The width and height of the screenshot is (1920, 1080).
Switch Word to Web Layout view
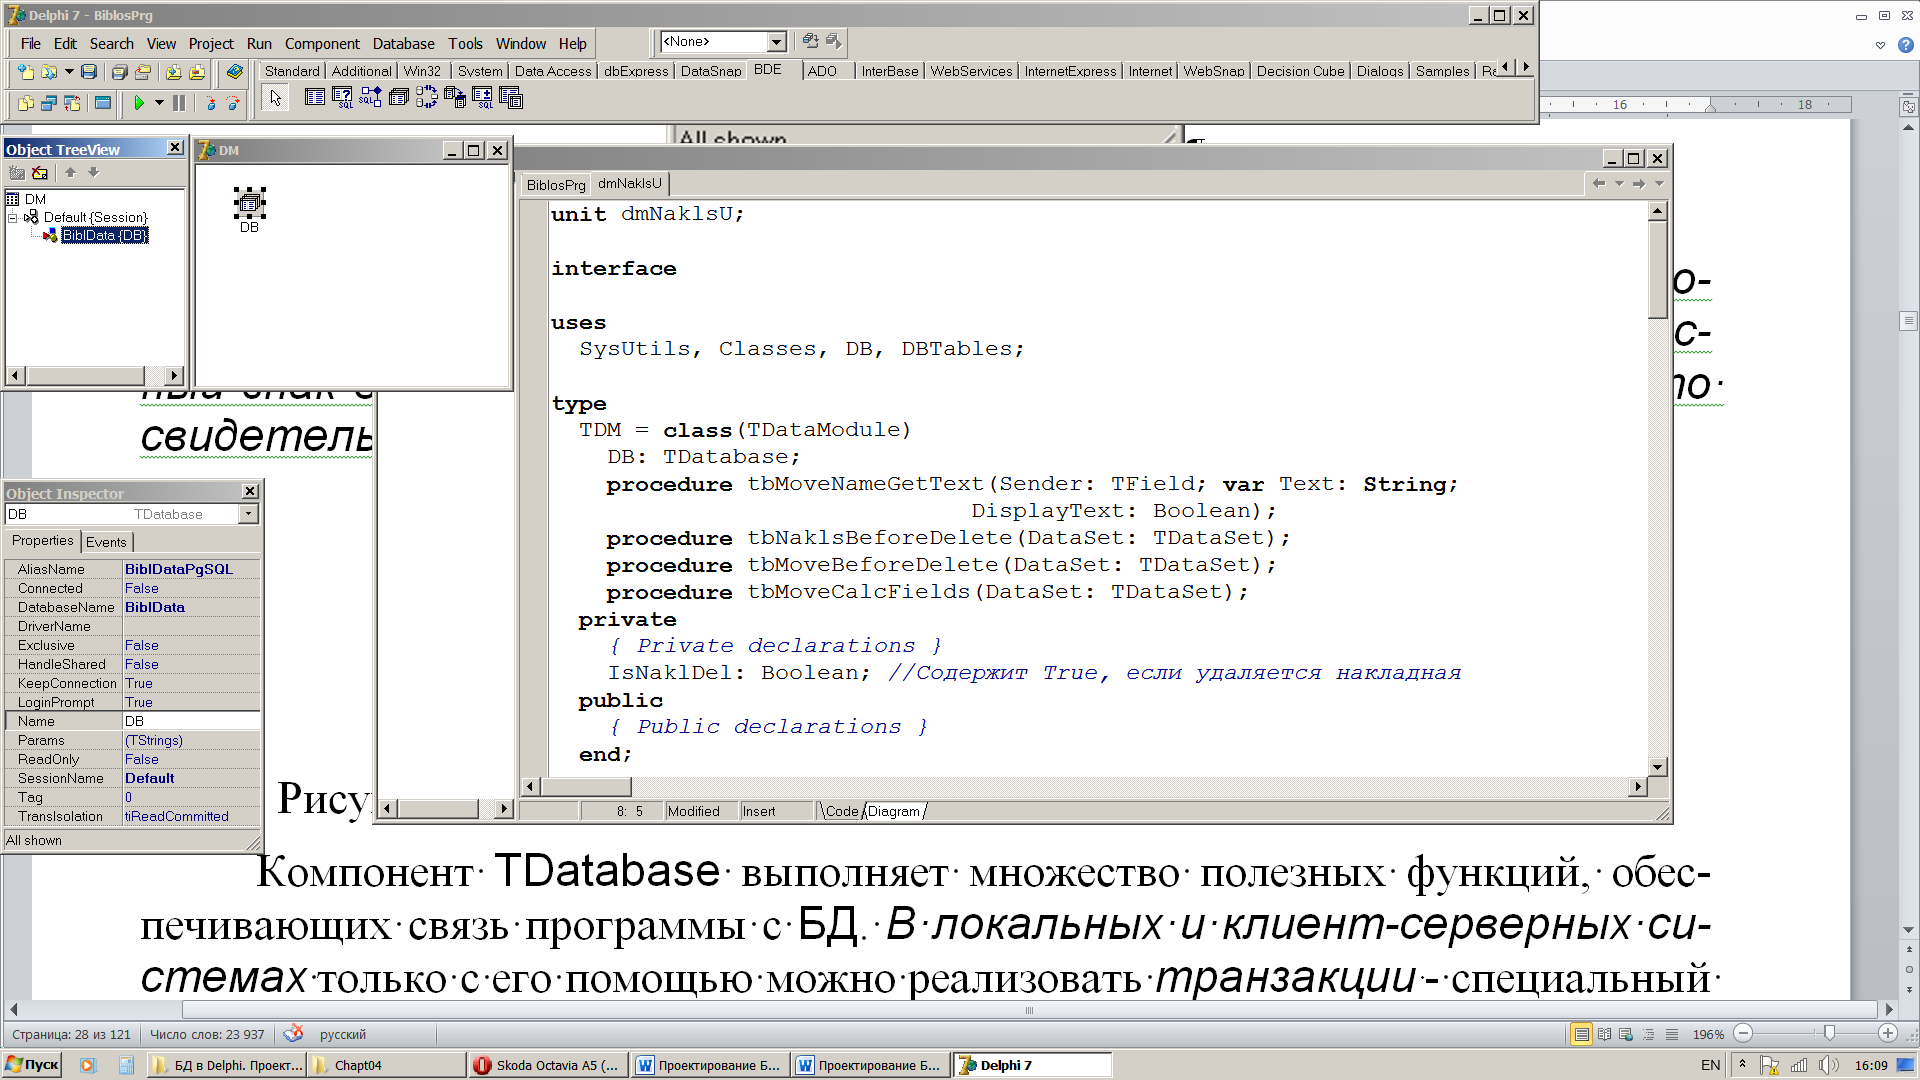click(x=1626, y=1035)
